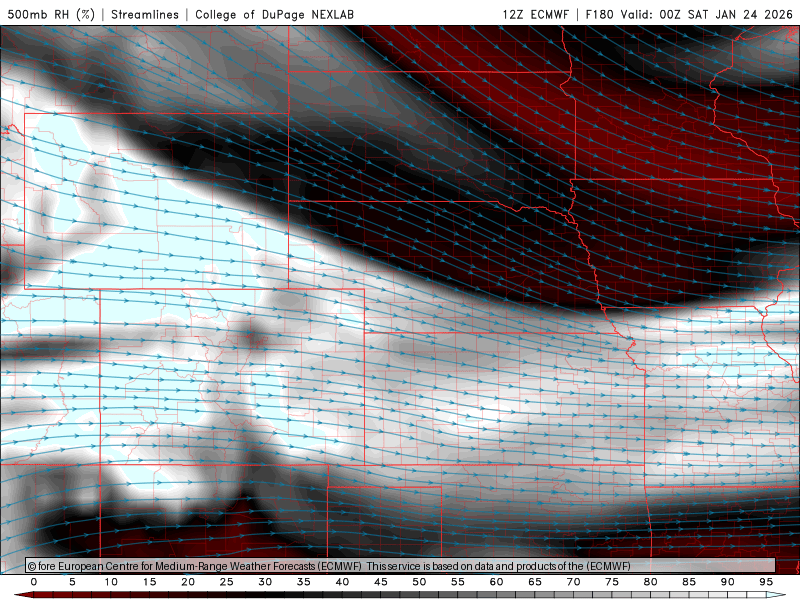The height and width of the screenshot is (600, 800).
Task: Click the '25' value on the color scale
Action: pos(227,582)
